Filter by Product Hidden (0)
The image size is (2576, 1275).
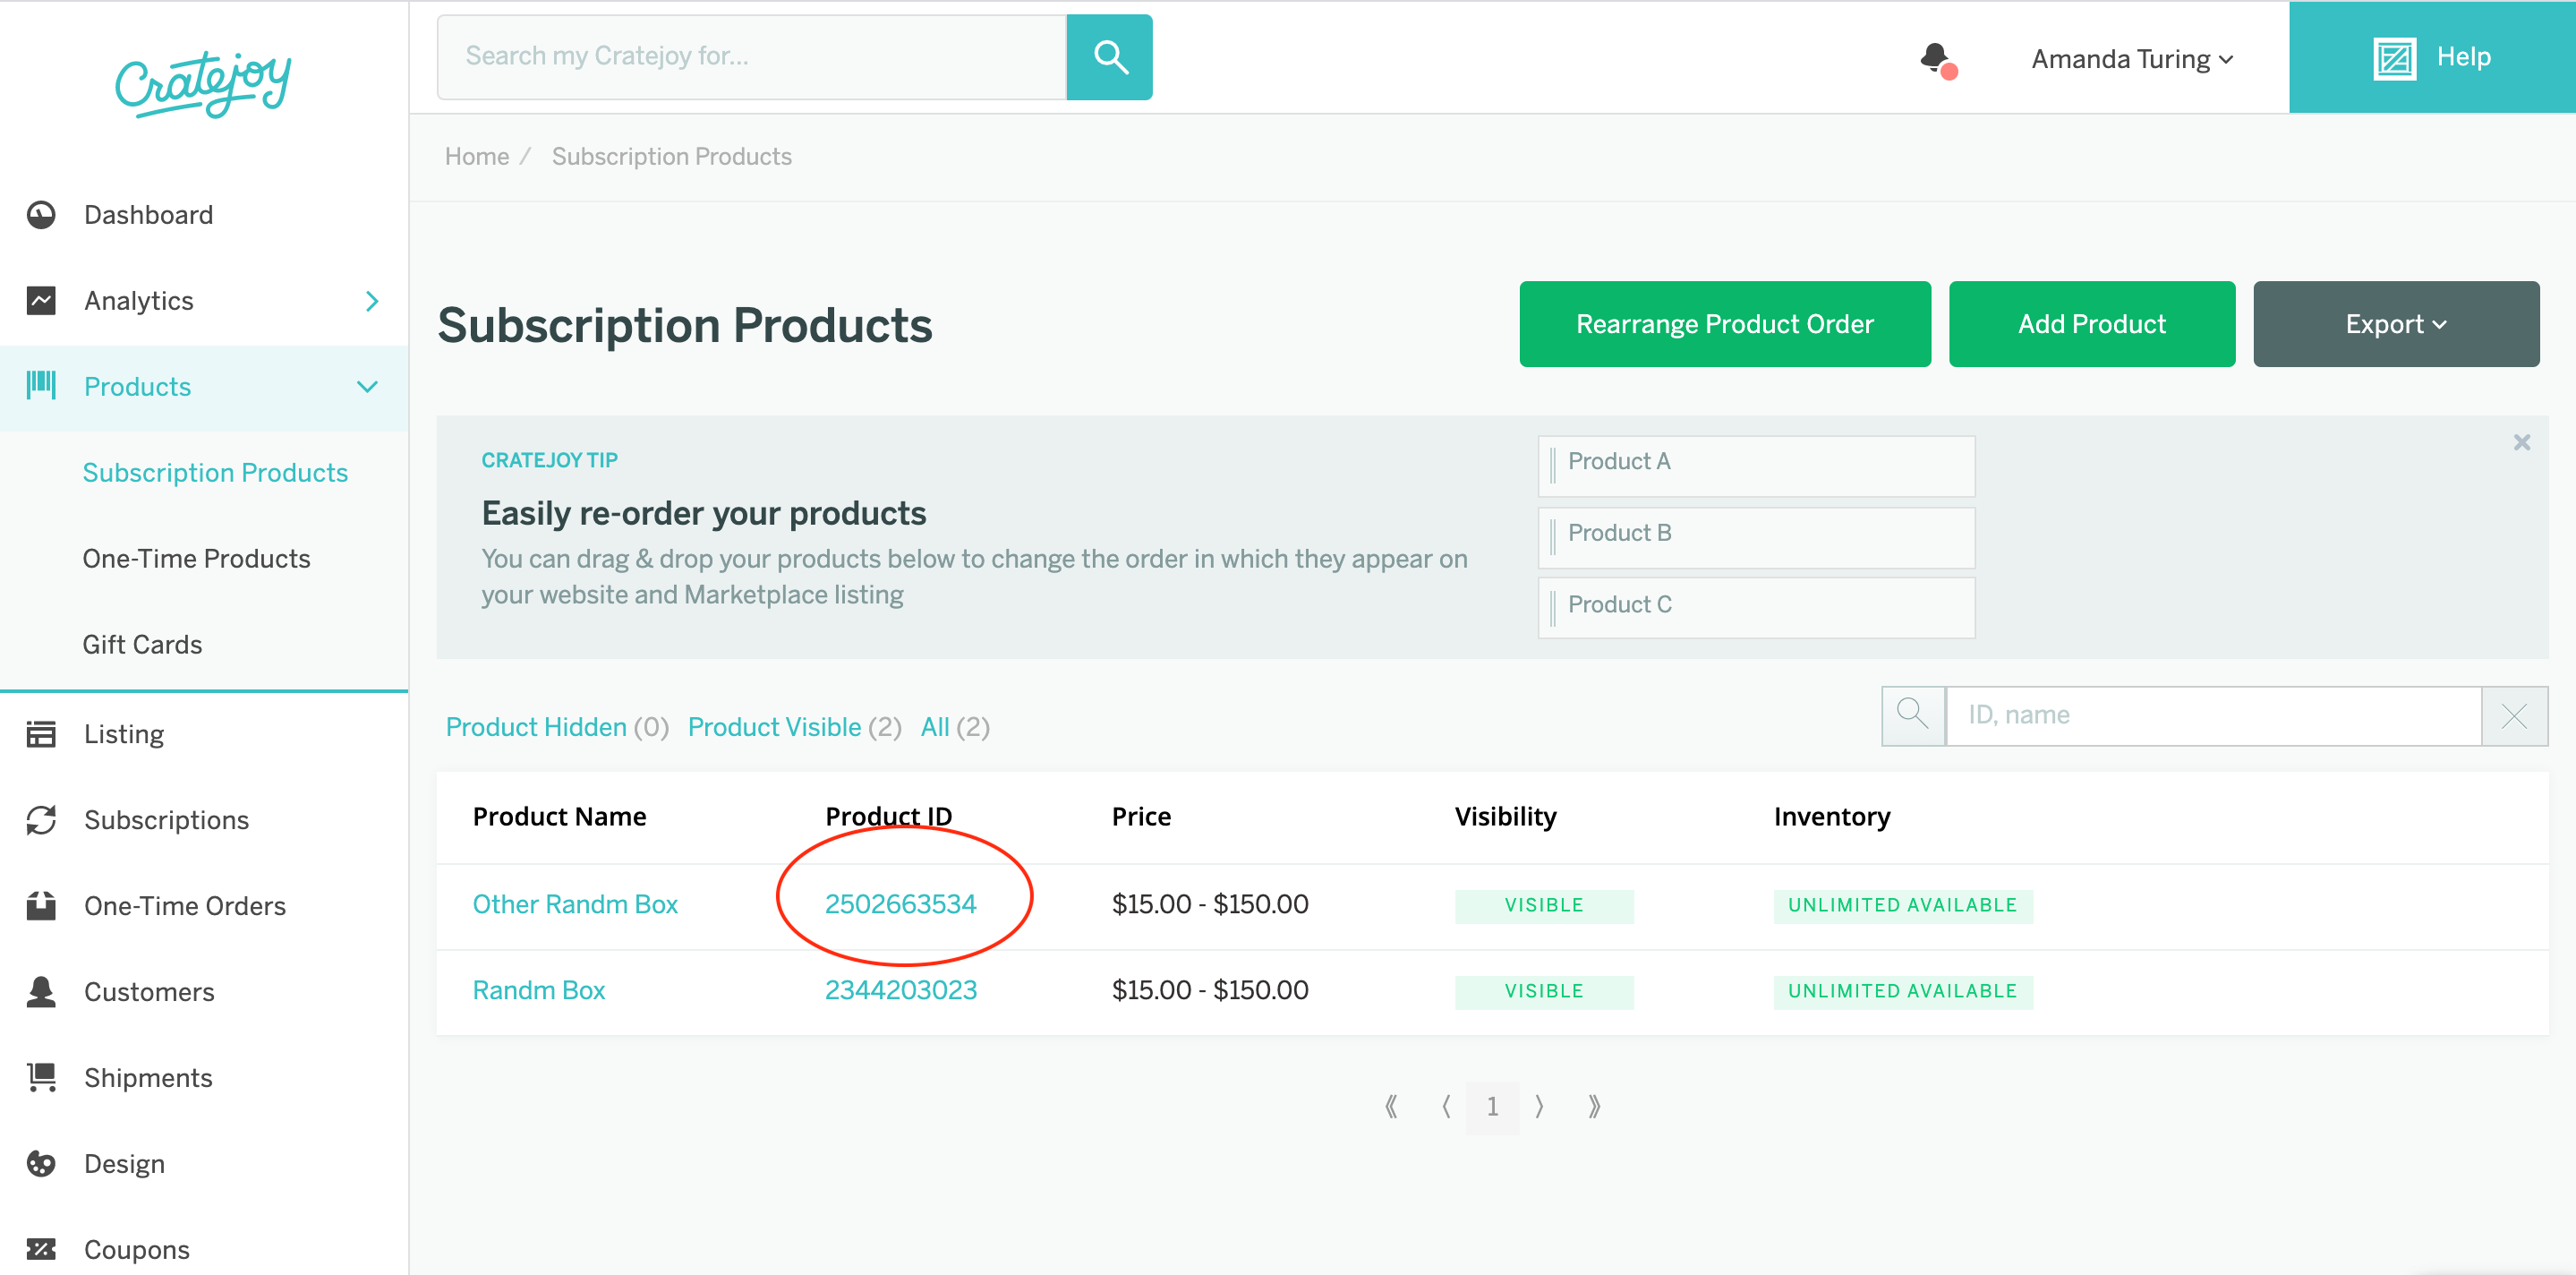click(557, 727)
